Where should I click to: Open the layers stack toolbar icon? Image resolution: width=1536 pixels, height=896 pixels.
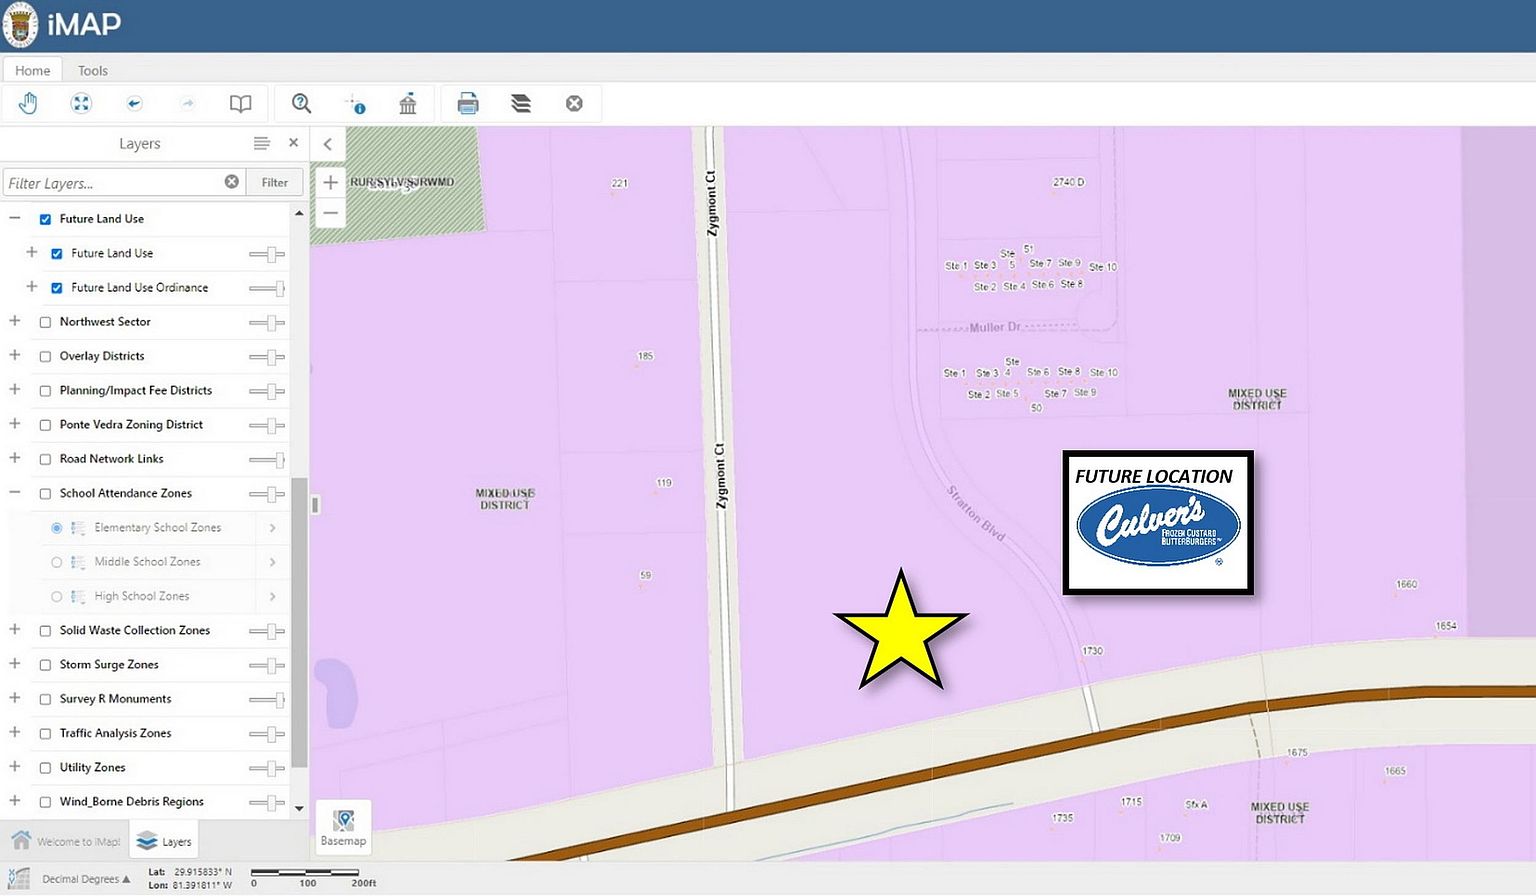point(521,103)
